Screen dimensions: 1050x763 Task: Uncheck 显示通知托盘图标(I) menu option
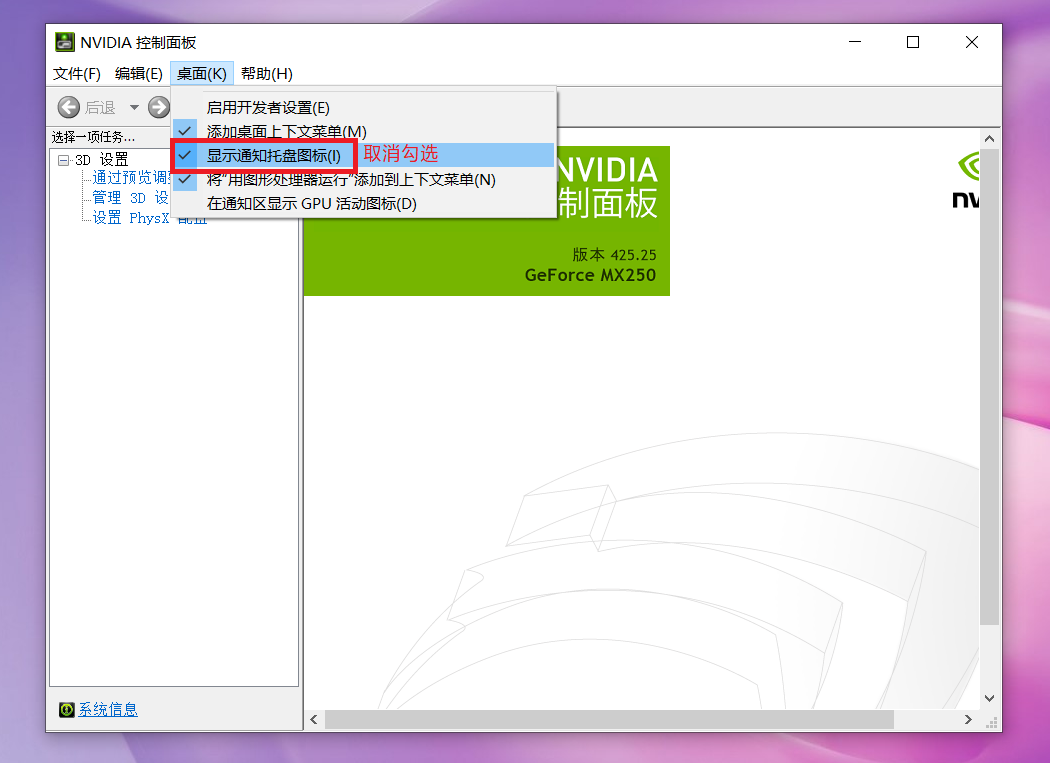click(x=273, y=156)
